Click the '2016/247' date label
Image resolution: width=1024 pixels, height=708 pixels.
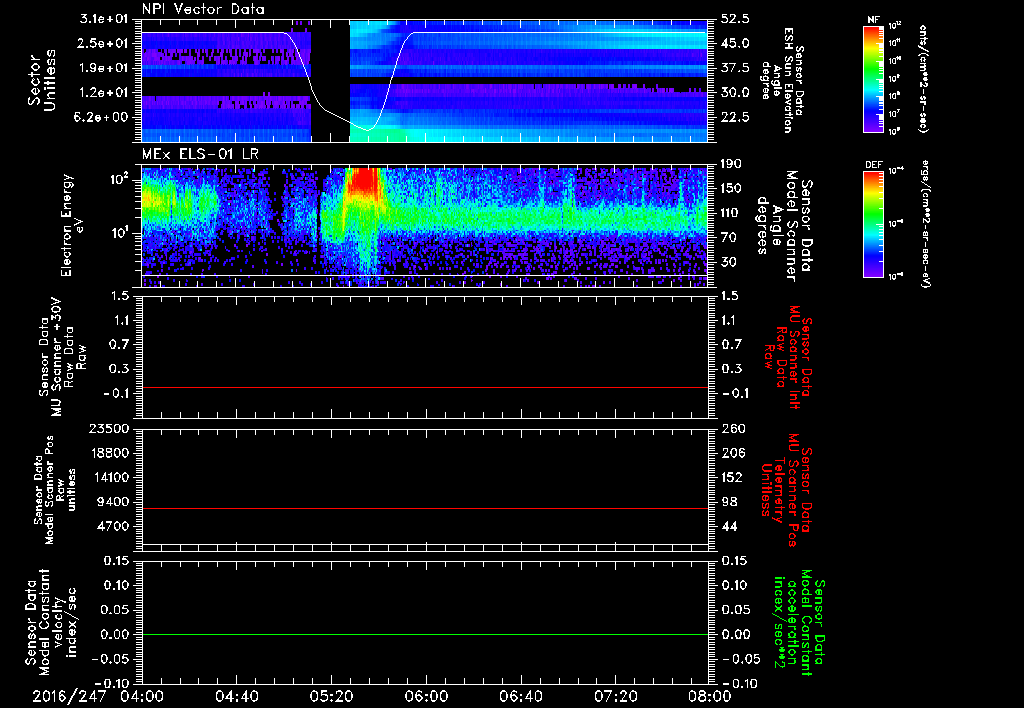pyautogui.click(x=69, y=696)
